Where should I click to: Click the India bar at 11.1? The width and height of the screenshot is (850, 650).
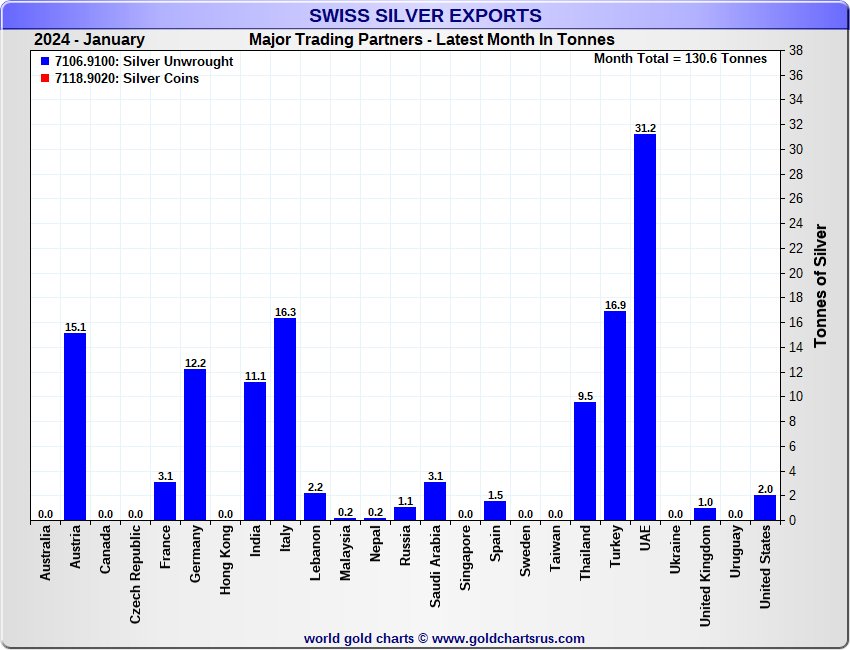[x=255, y=452]
